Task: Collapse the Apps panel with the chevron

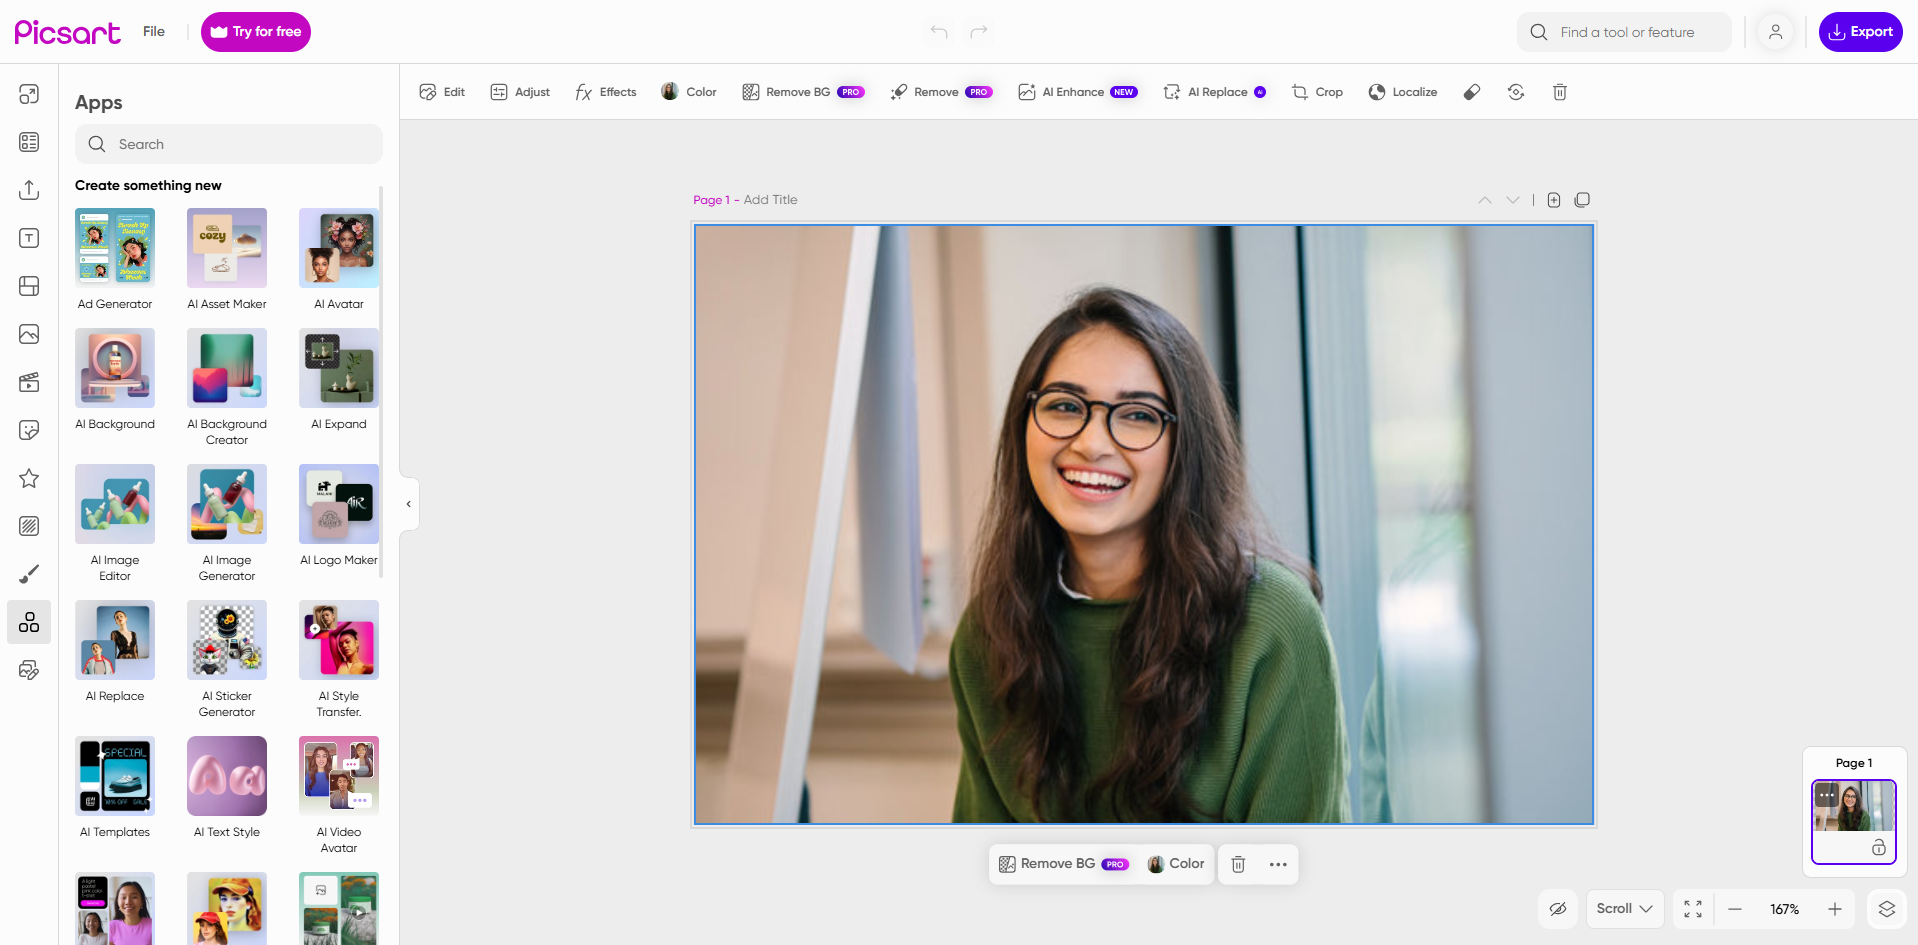Action: click(408, 503)
